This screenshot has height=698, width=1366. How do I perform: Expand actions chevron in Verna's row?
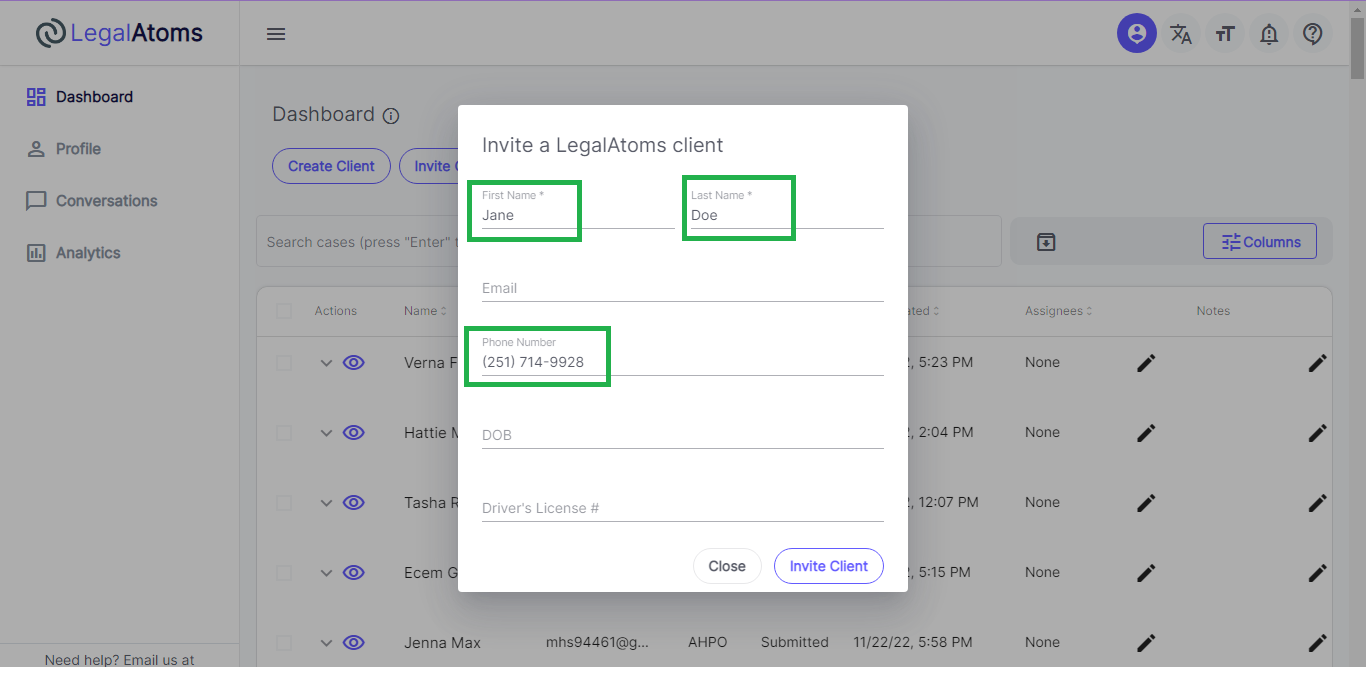click(x=326, y=363)
